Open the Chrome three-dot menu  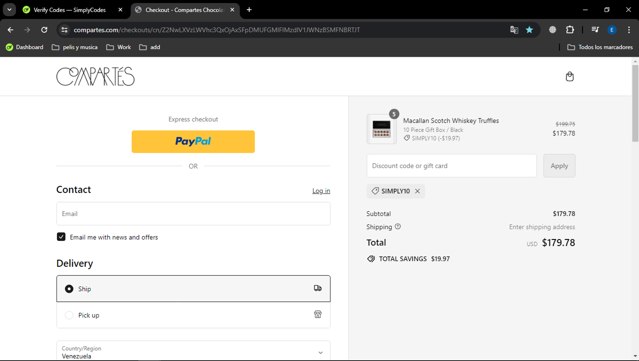(x=629, y=30)
